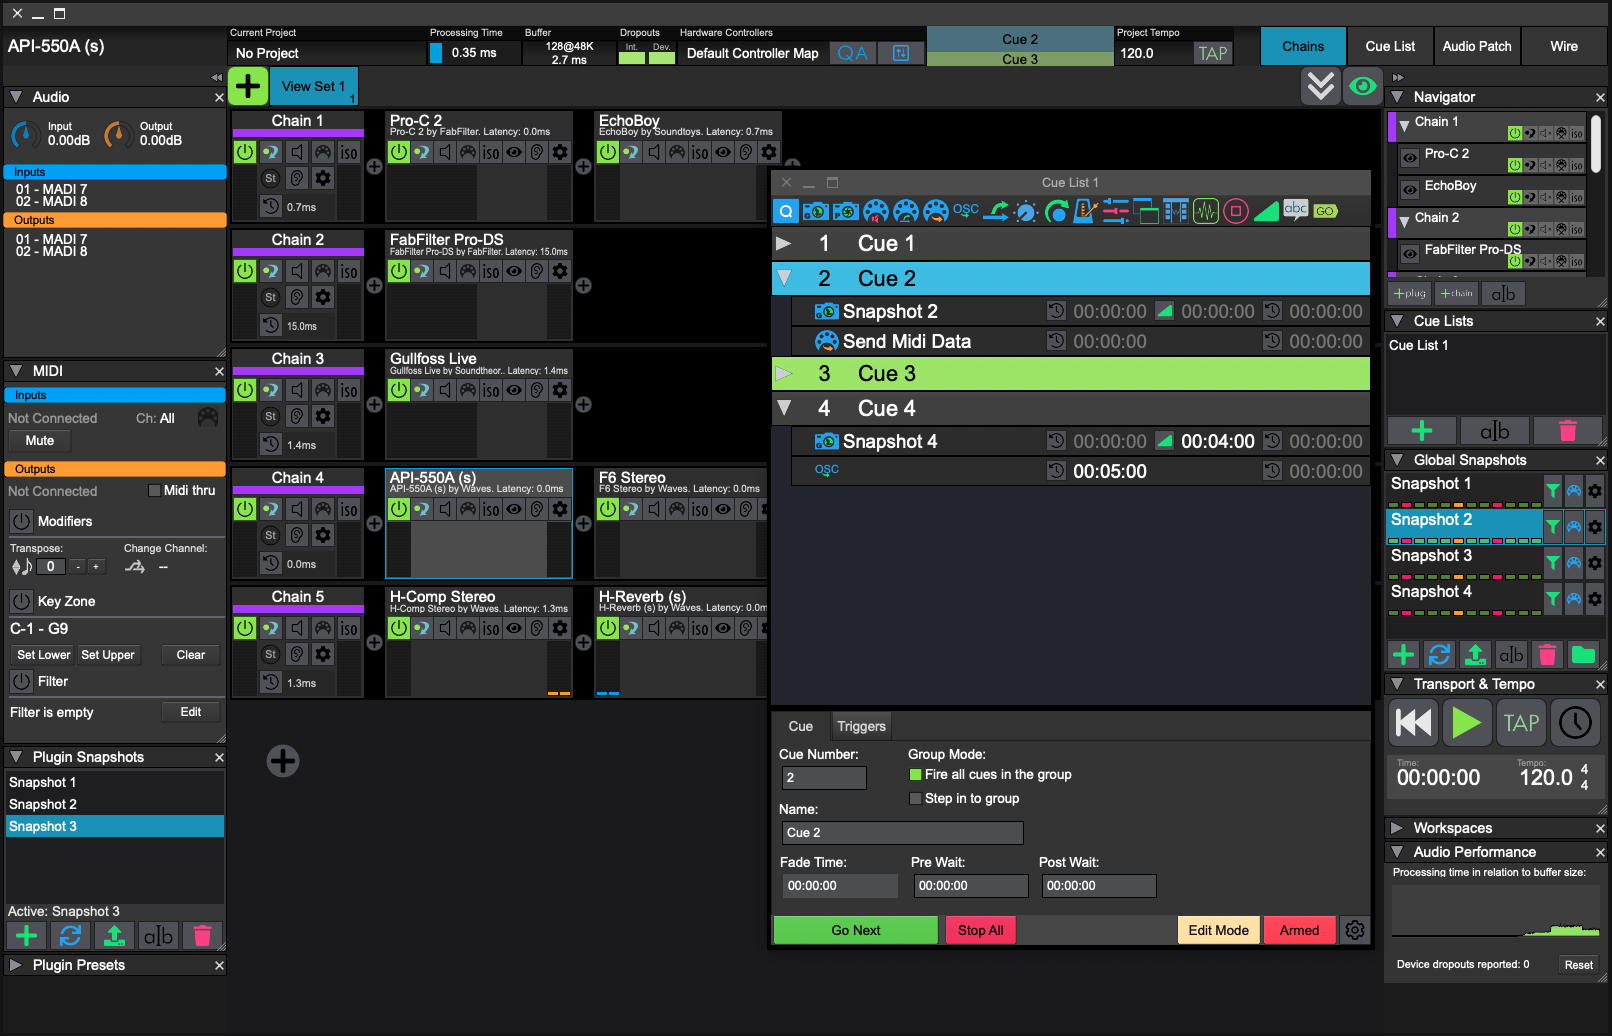Select the GO icon in the Cue List toolbar
Viewport: 1612px width, 1036px height.
(1325, 211)
